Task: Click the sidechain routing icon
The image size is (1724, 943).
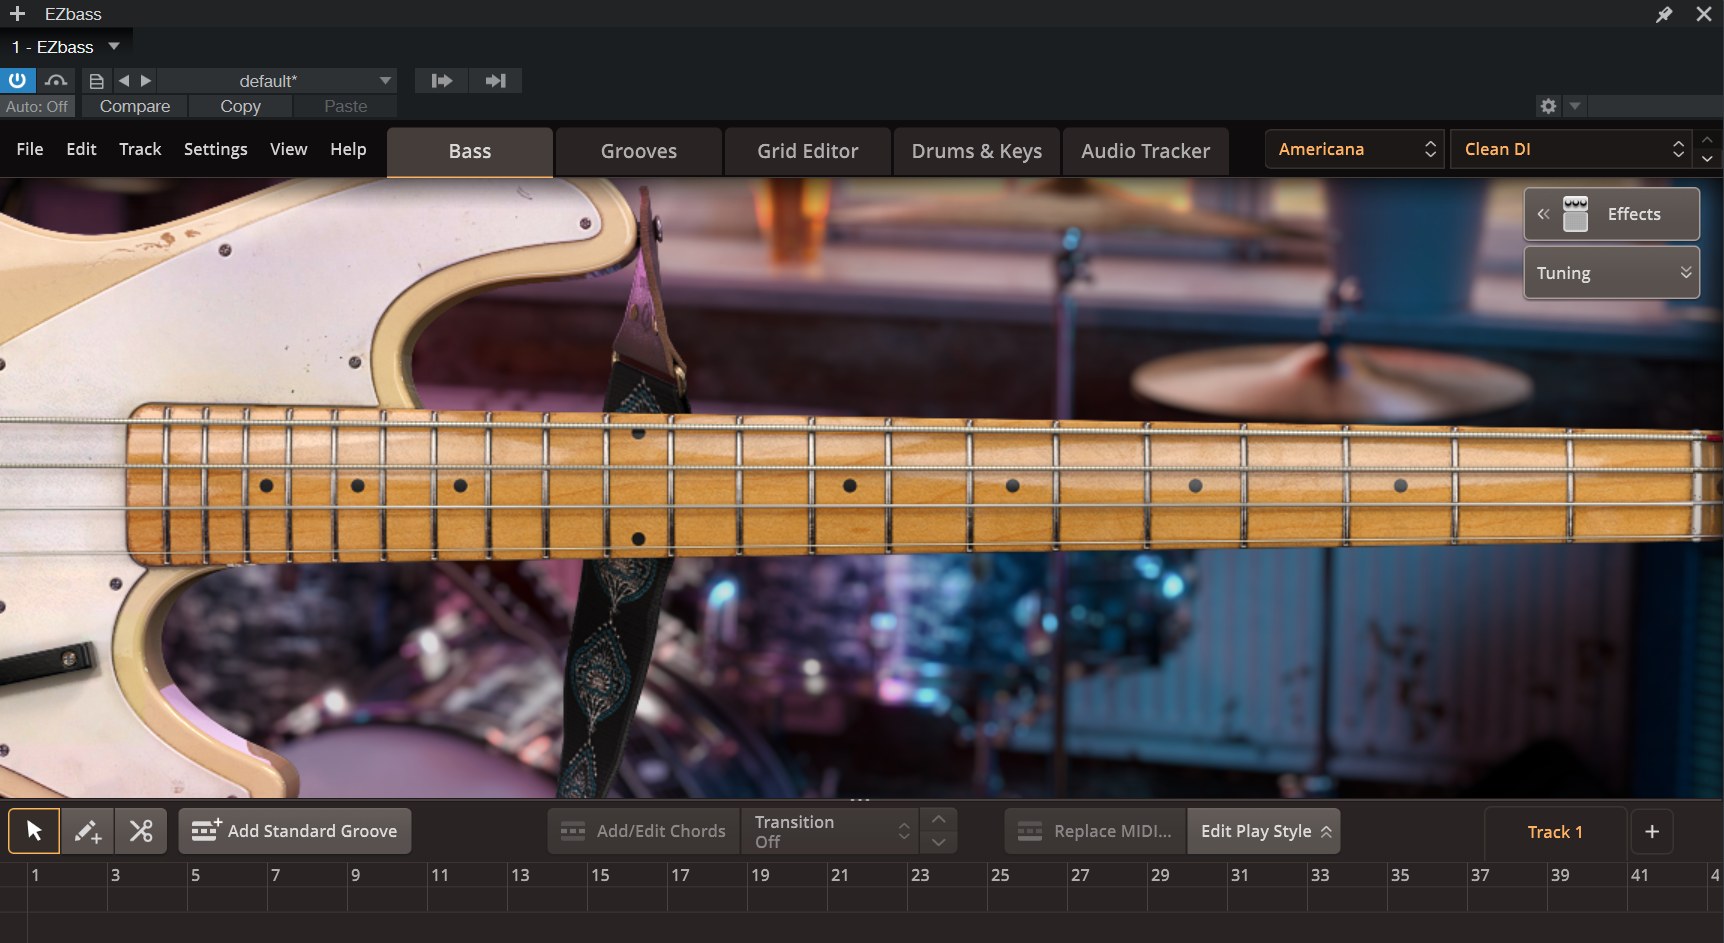Action: pyautogui.click(x=56, y=81)
